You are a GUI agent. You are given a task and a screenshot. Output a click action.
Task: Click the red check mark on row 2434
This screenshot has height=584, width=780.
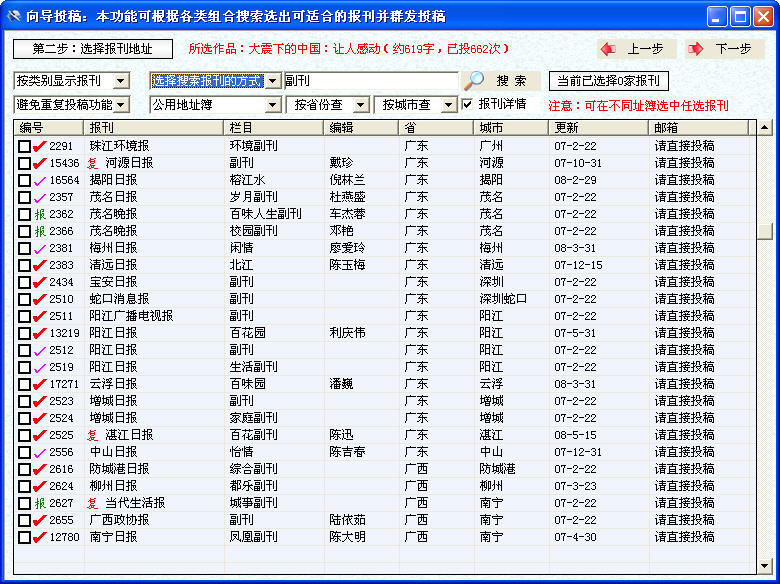39,282
